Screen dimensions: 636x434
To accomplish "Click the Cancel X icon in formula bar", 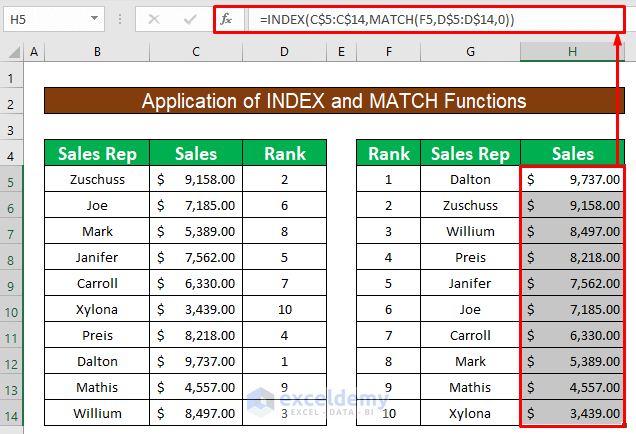I will point(154,19).
